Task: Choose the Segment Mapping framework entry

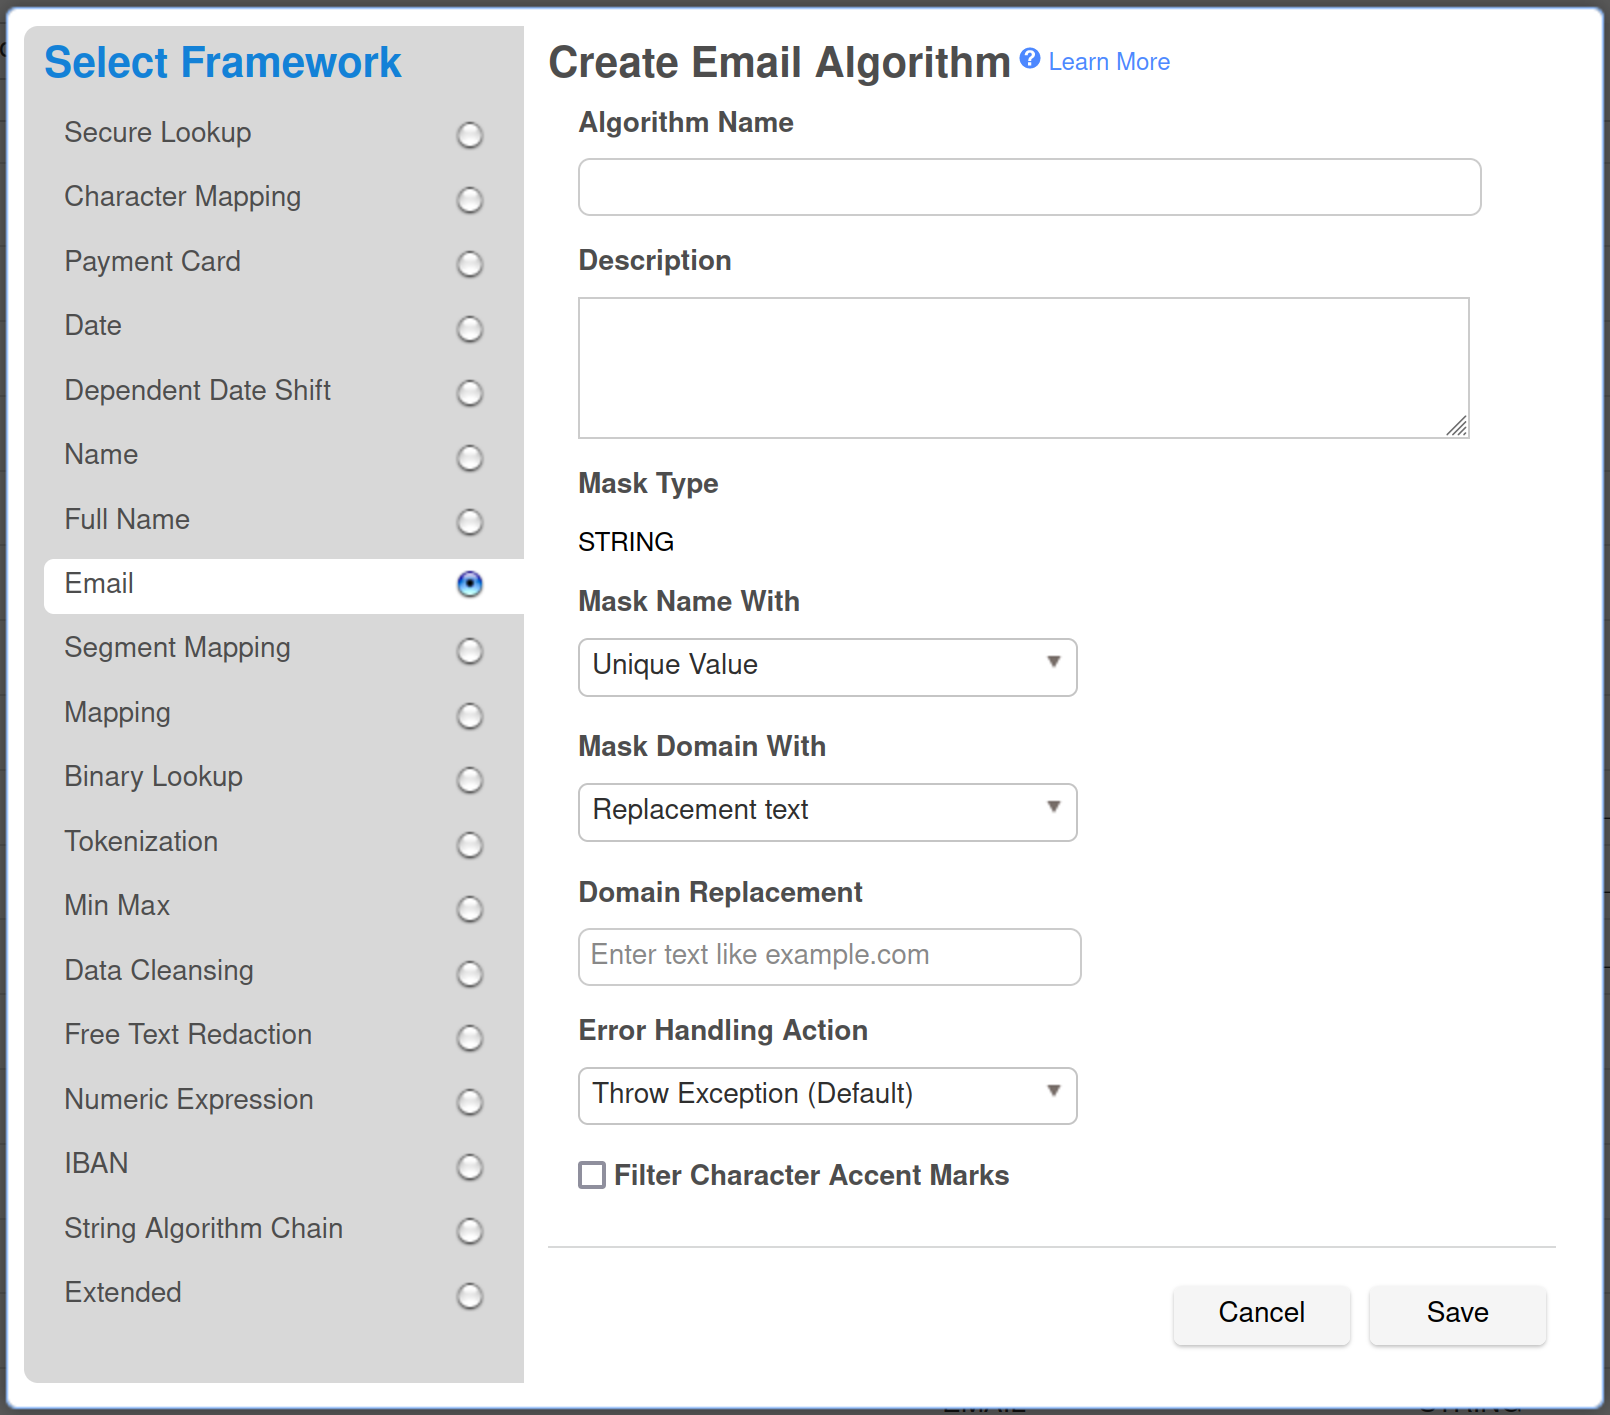Action: (177, 648)
